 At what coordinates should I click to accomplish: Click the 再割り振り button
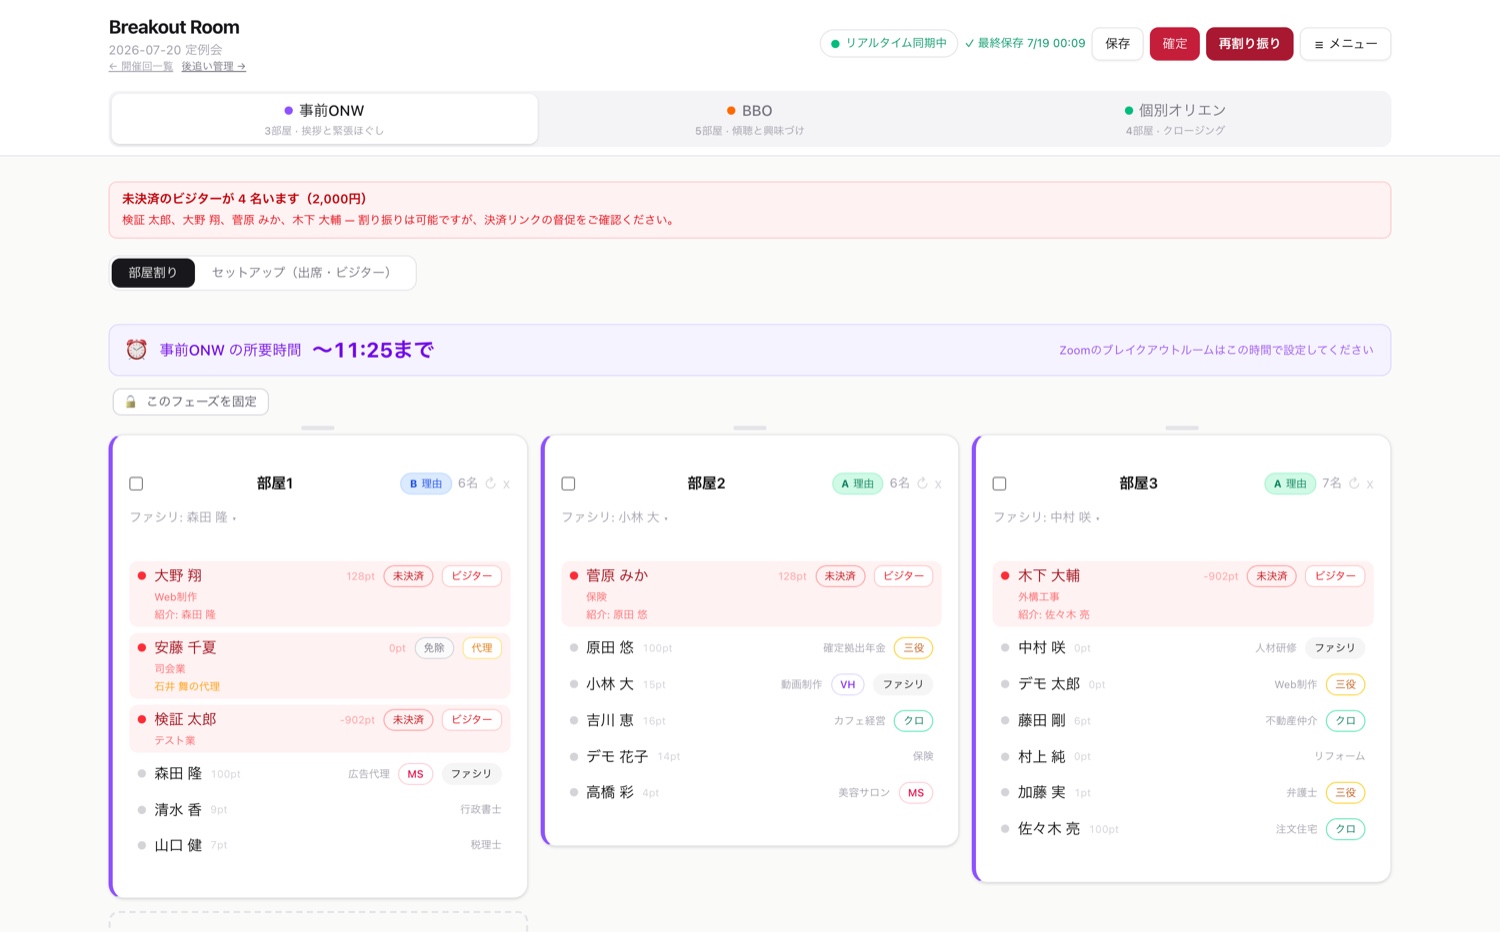pos(1250,44)
